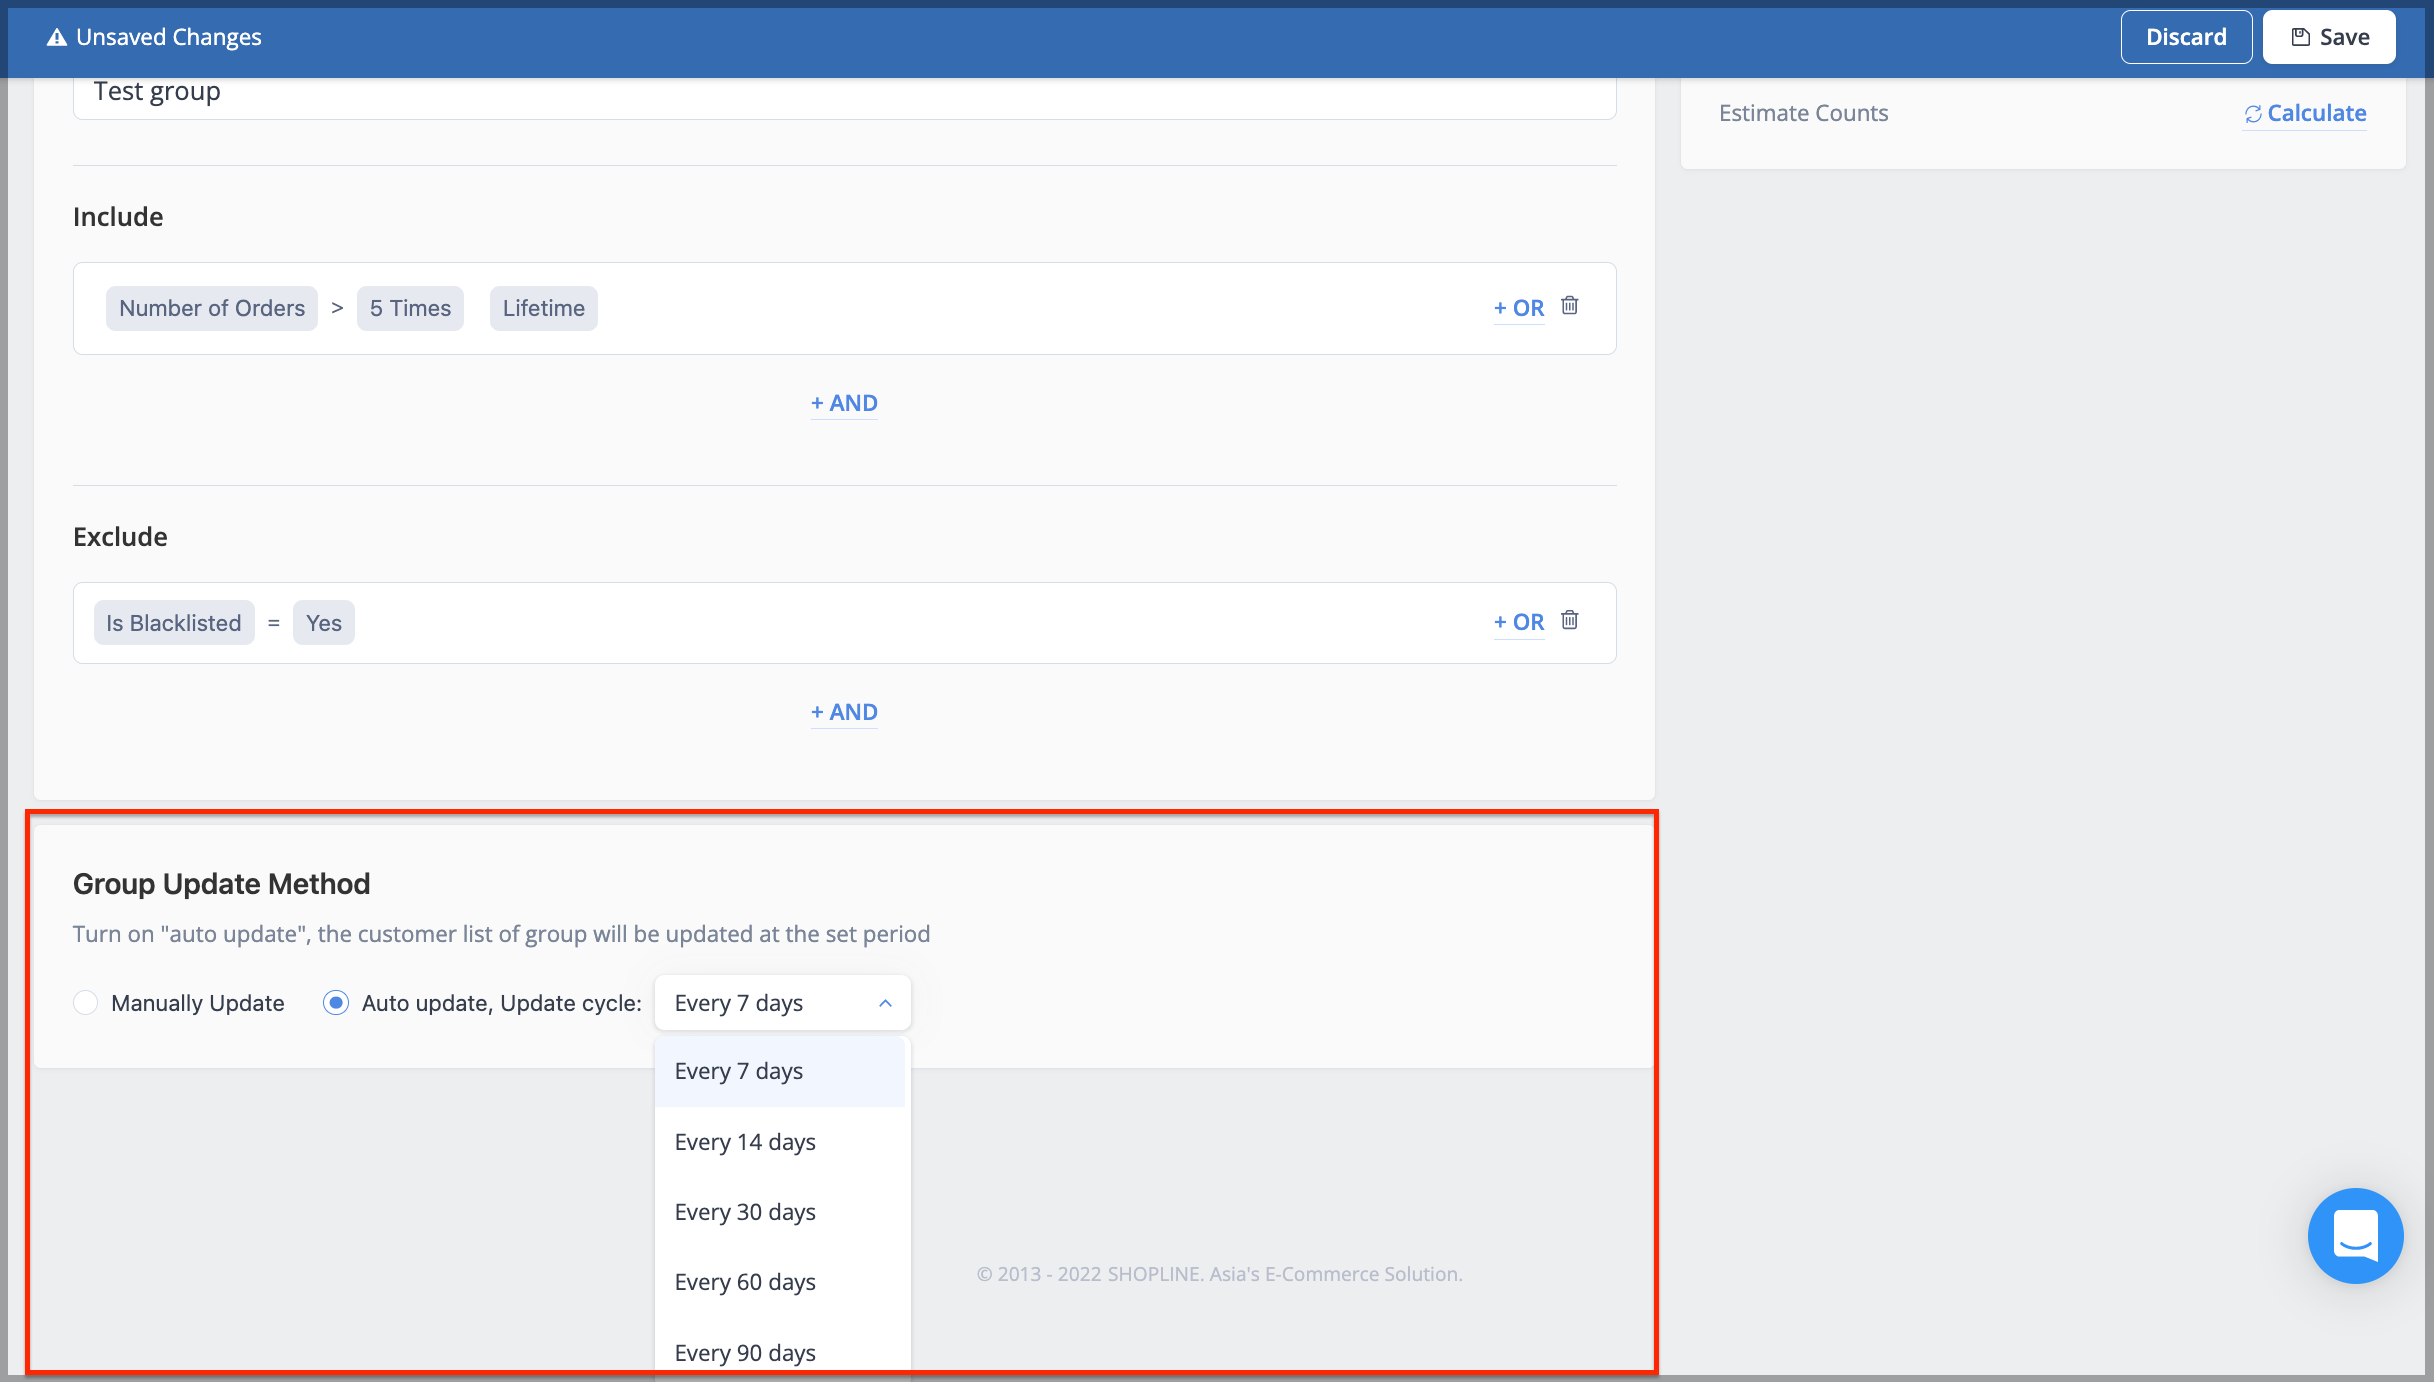Open the Number of Orders field selector
The height and width of the screenshot is (1382, 2434).
(x=212, y=308)
